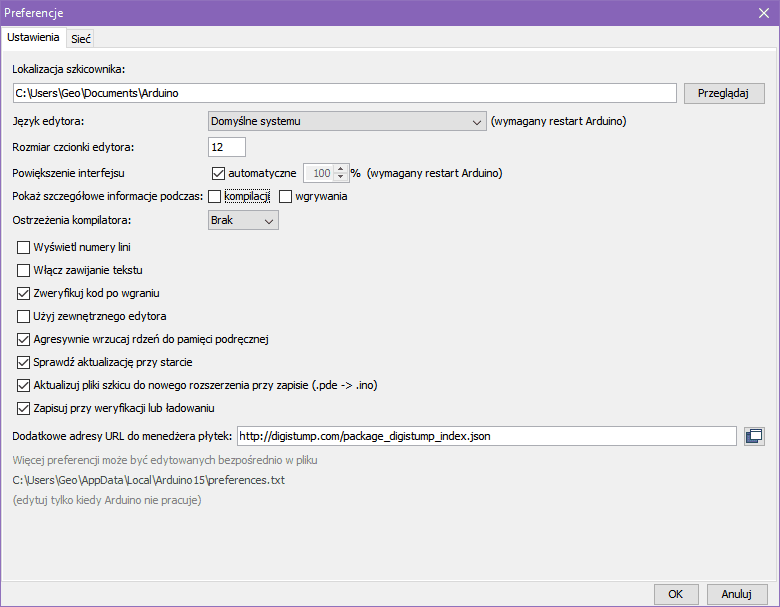The width and height of the screenshot is (780, 607).
Task: Enable detailed info during kompilacji
Action: coord(215,196)
